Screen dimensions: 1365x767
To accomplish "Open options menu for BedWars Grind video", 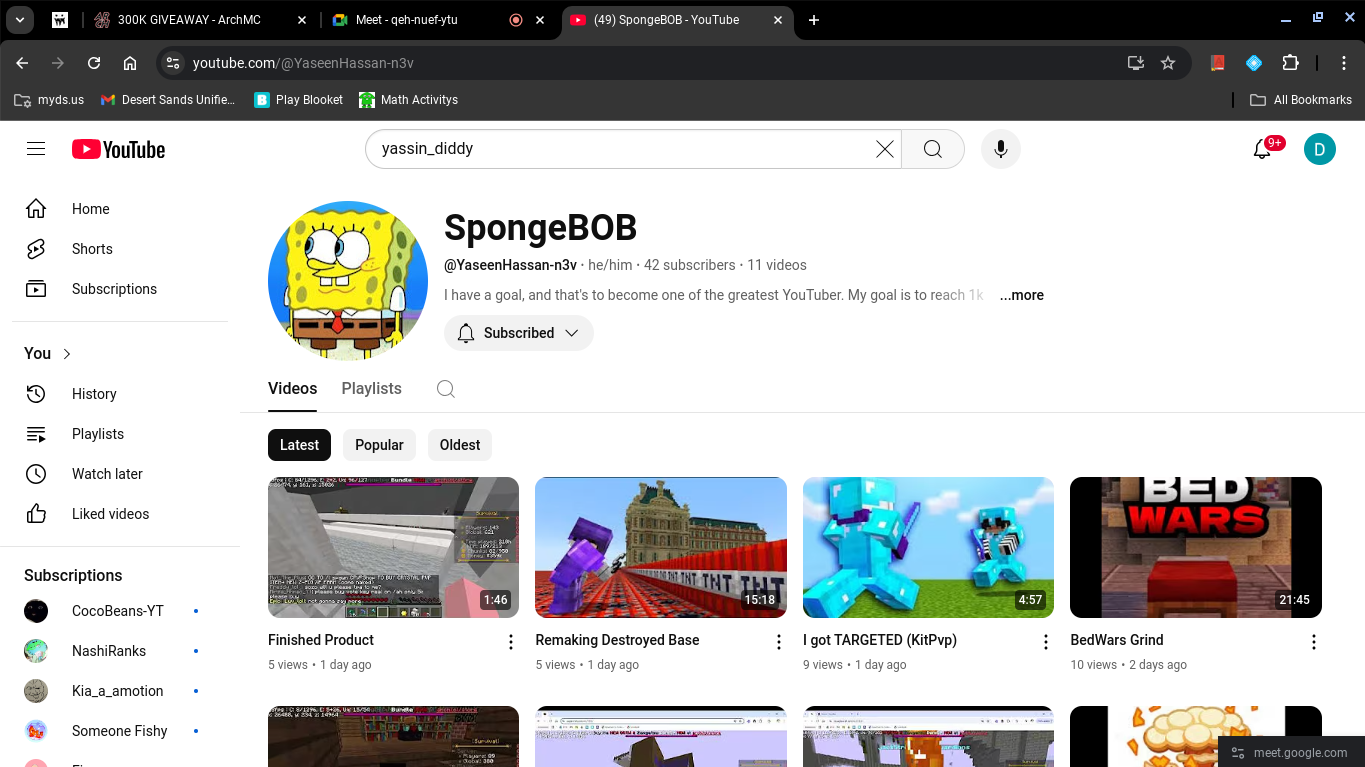I will pyautogui.click(x=1314, y=642).
